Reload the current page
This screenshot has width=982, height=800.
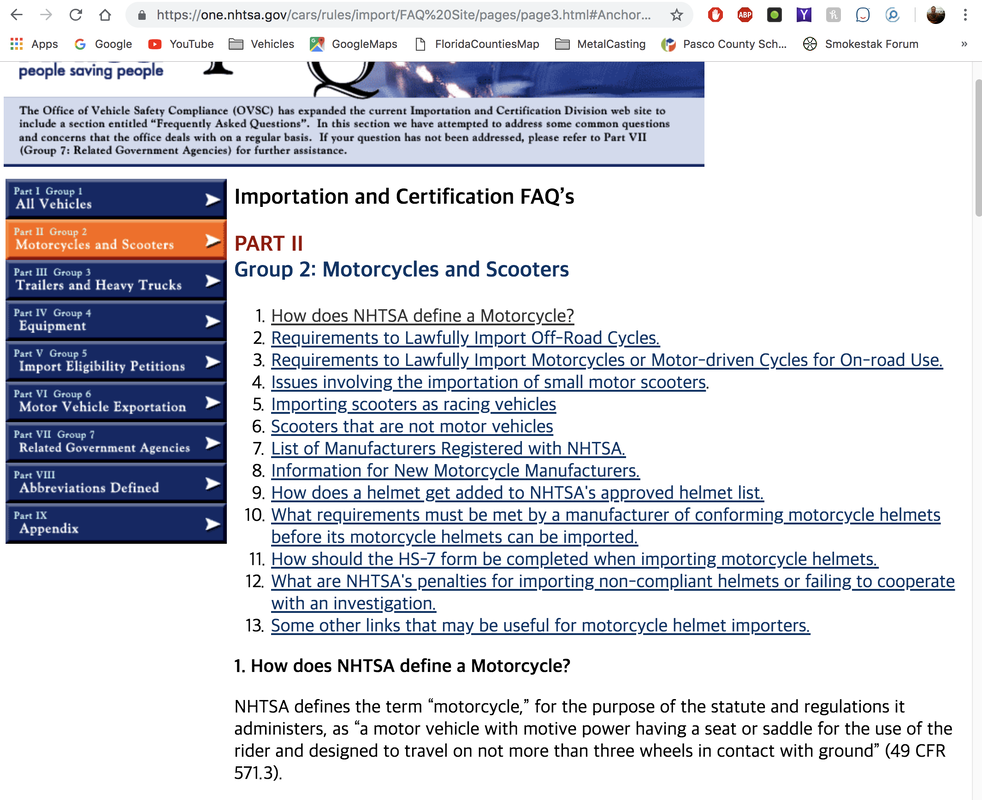75,14
